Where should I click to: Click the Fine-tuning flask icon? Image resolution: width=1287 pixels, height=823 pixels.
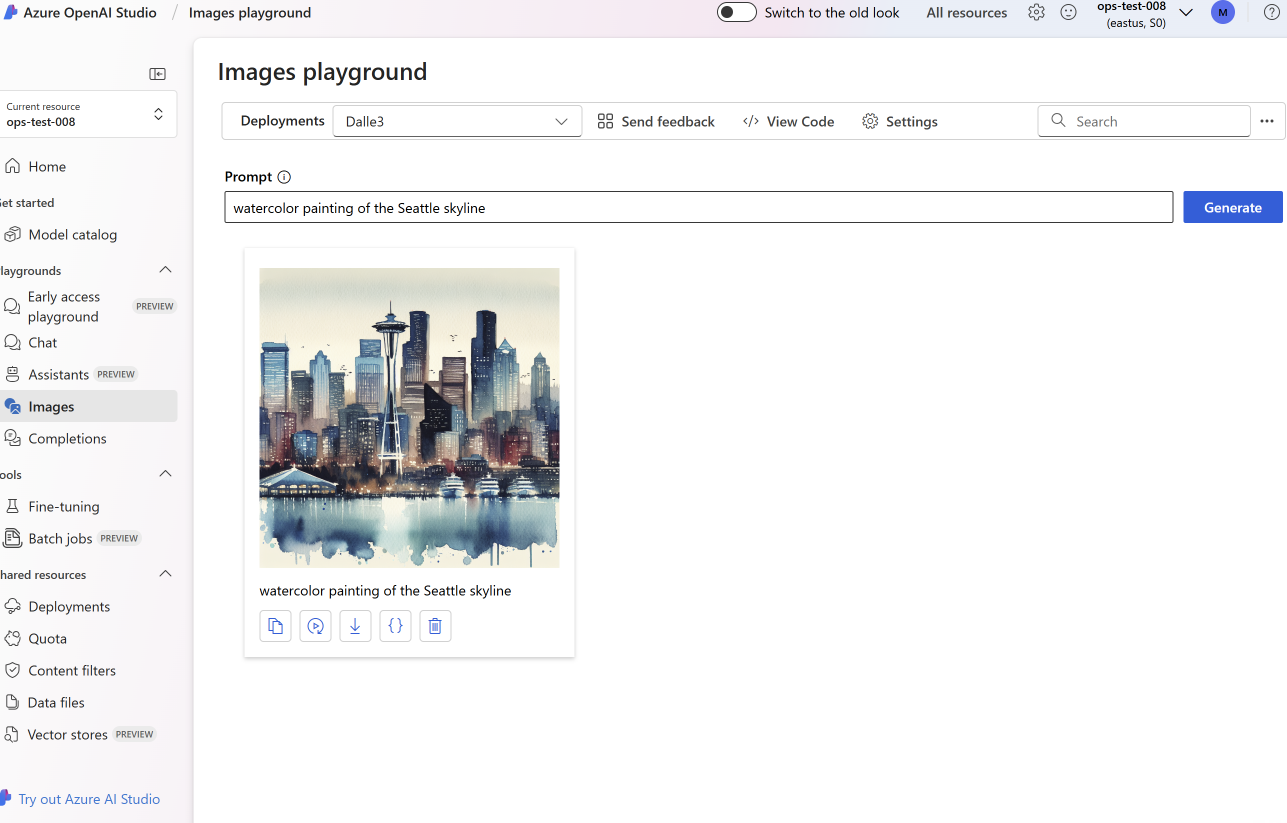(x=12, y=506)
